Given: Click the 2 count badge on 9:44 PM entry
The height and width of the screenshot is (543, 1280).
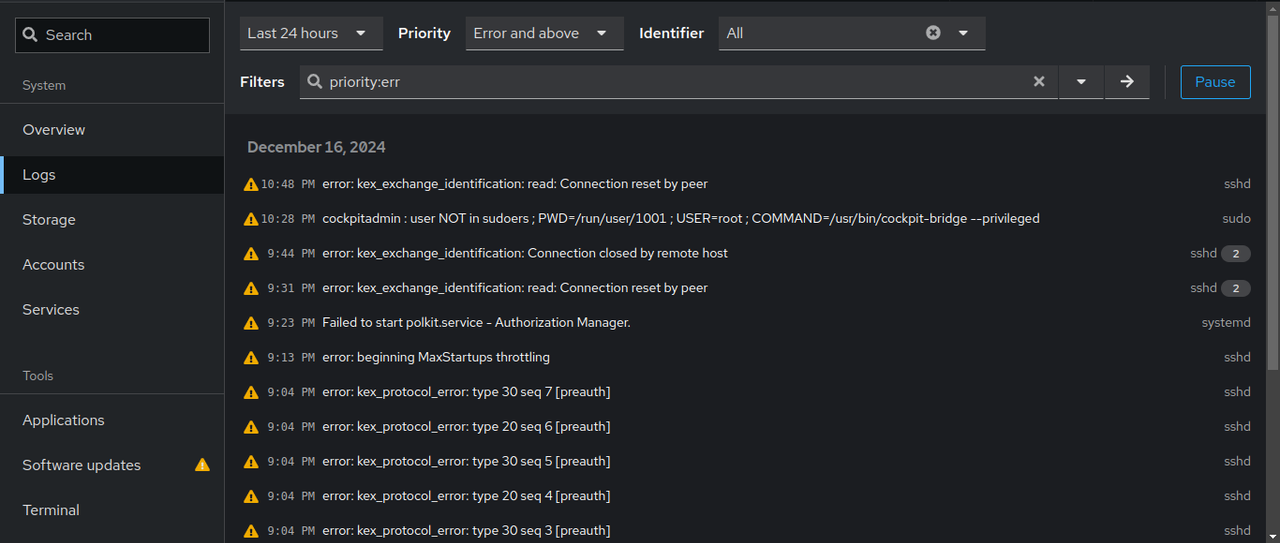Looking at the screenshot, I should 1236,254.
